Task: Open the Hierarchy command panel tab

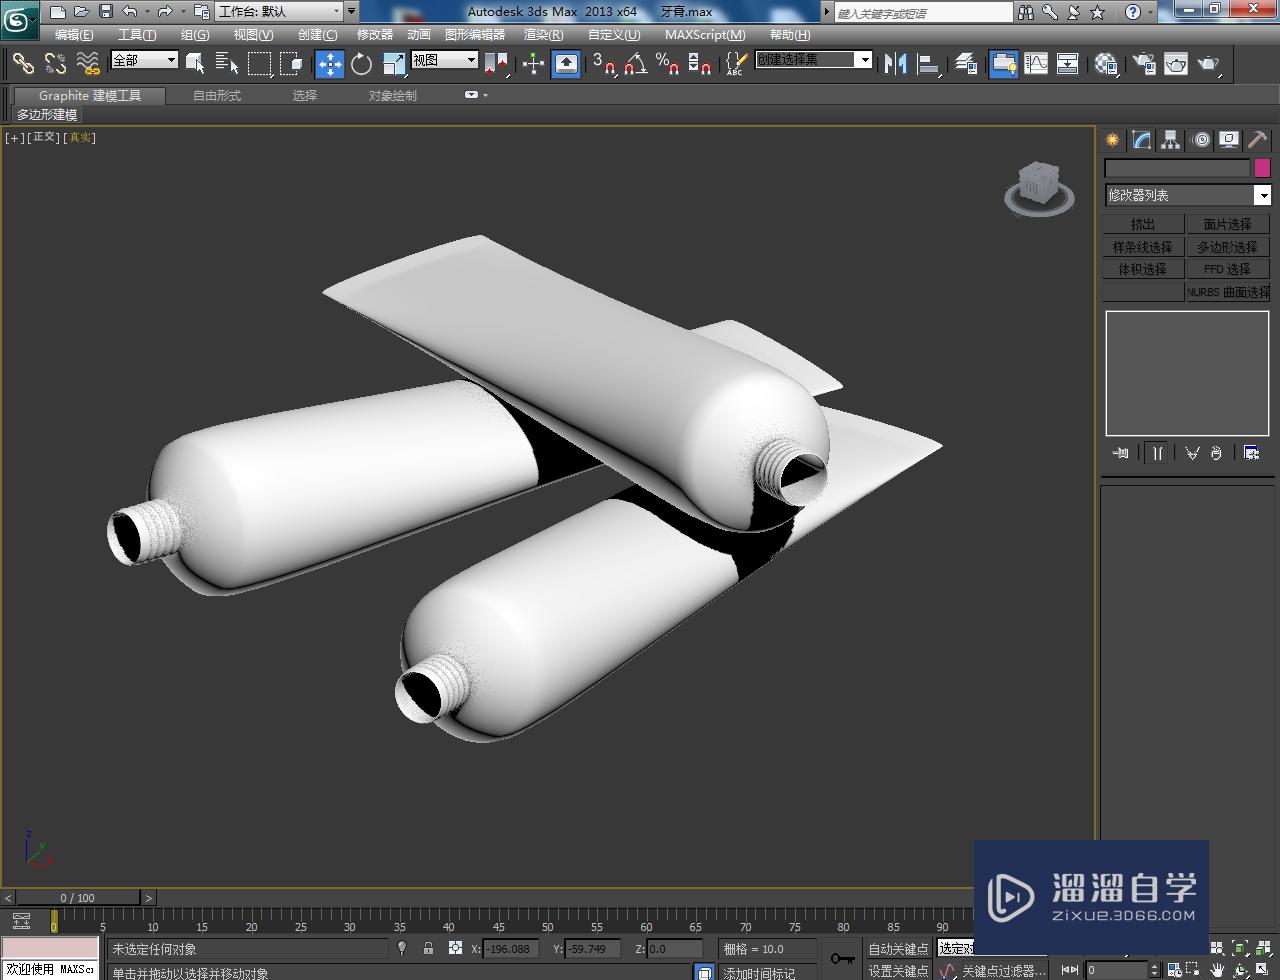Action: pyautogui.click(x=1171, y=140)
